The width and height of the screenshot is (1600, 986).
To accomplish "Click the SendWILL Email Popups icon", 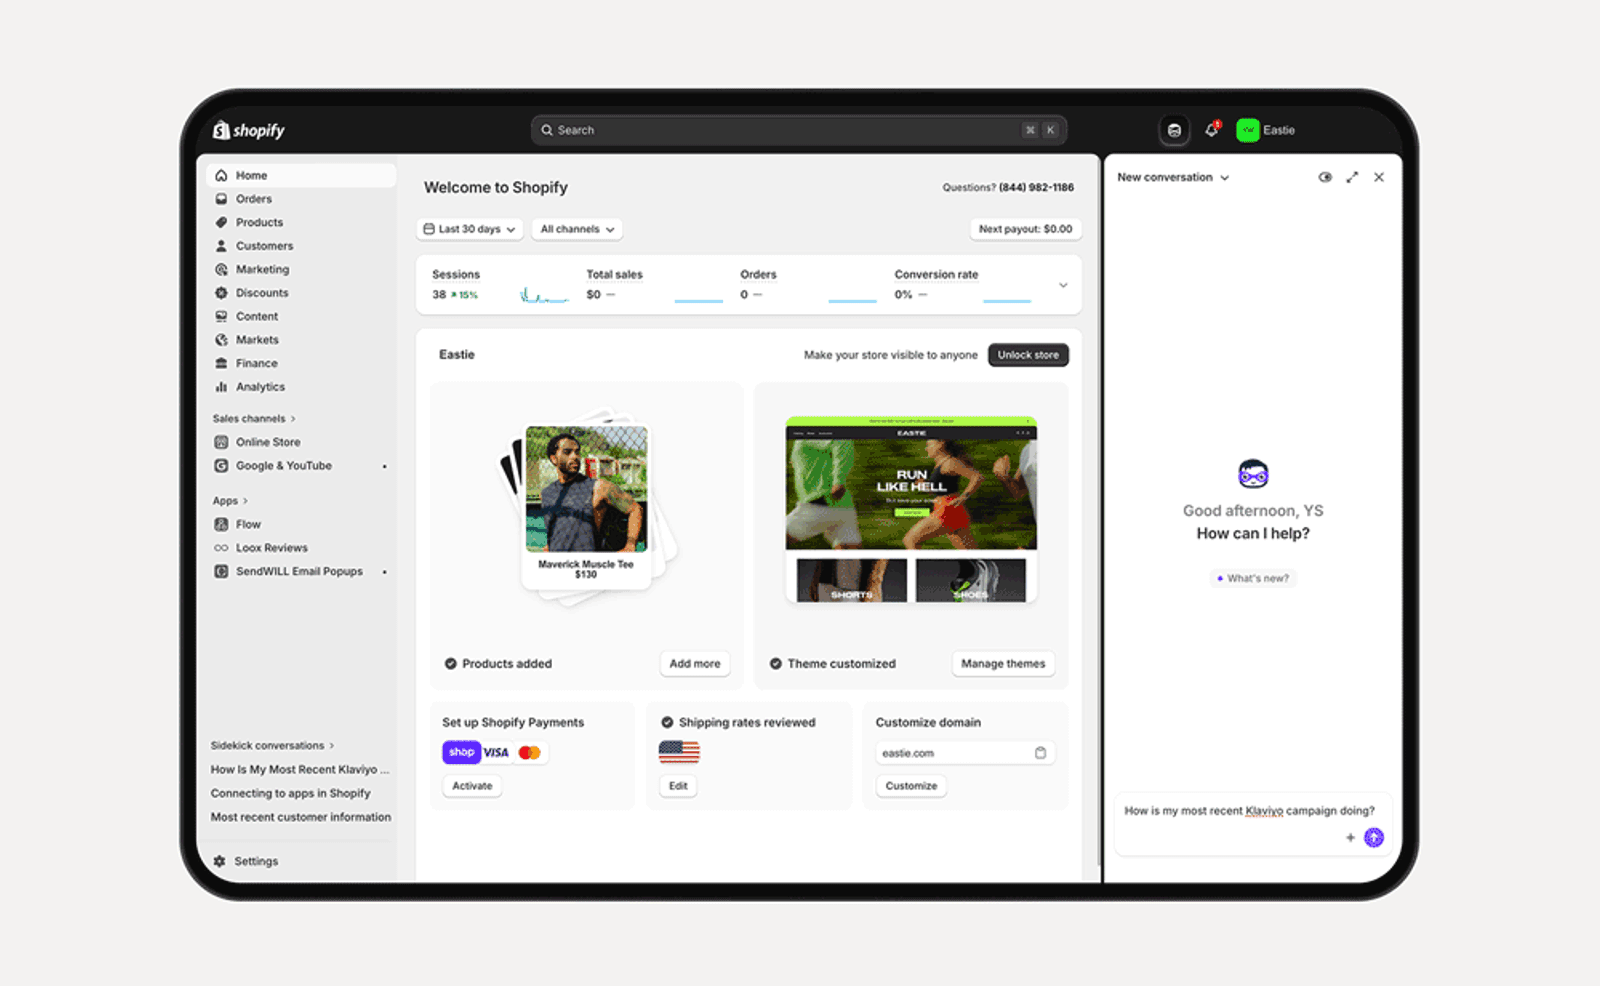I will [x=221, y=571].
